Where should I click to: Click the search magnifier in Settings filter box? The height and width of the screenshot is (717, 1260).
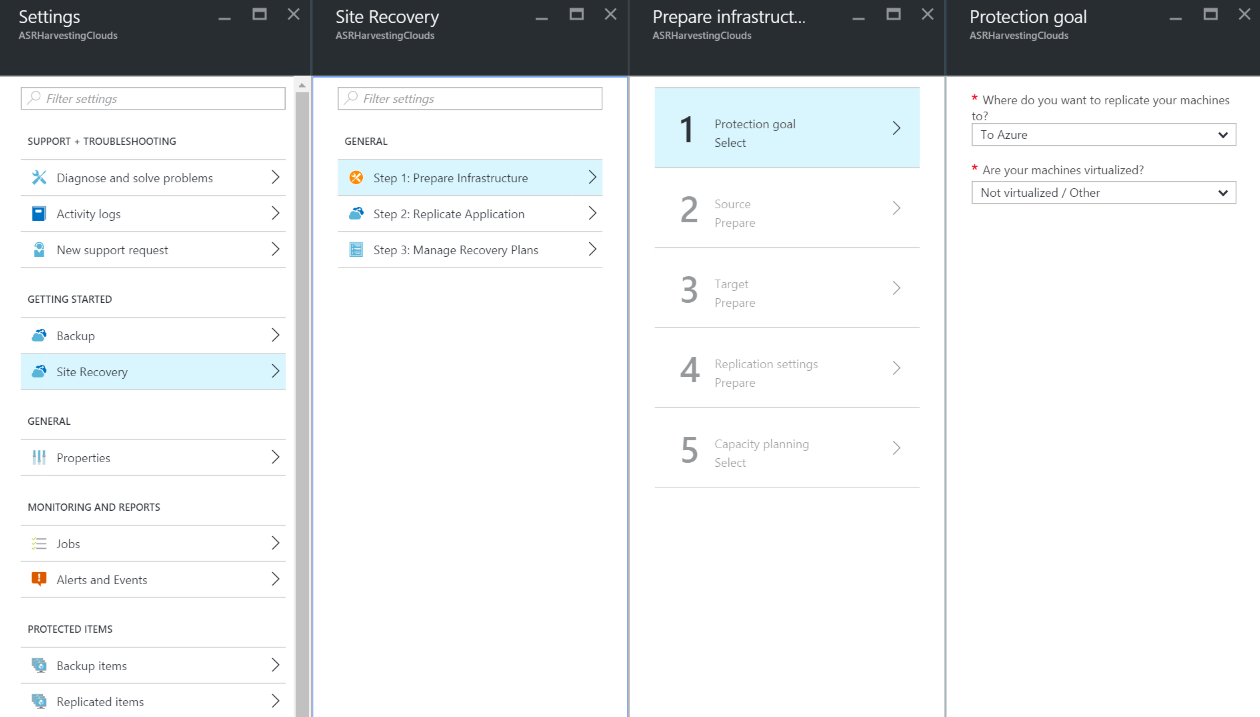coord(35,99)
